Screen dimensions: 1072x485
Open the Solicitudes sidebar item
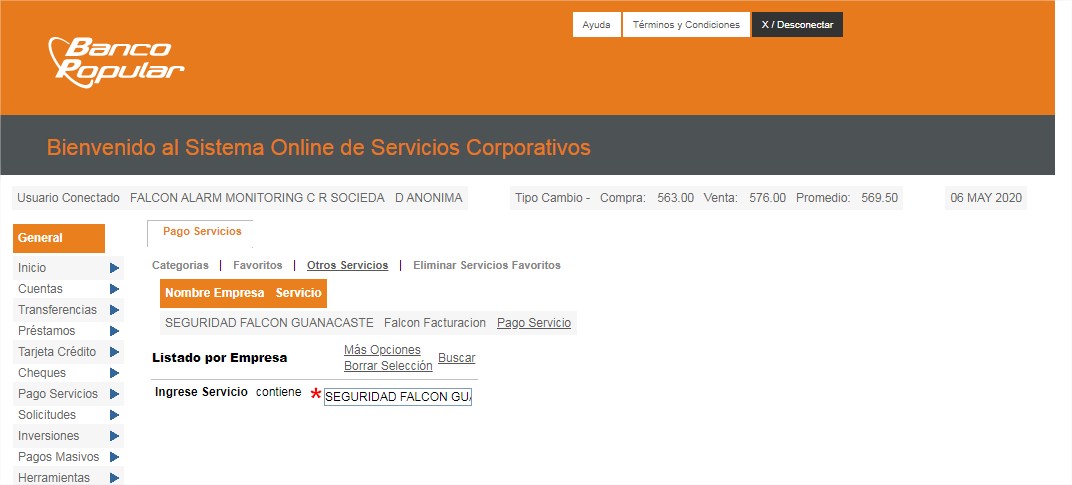46,415
